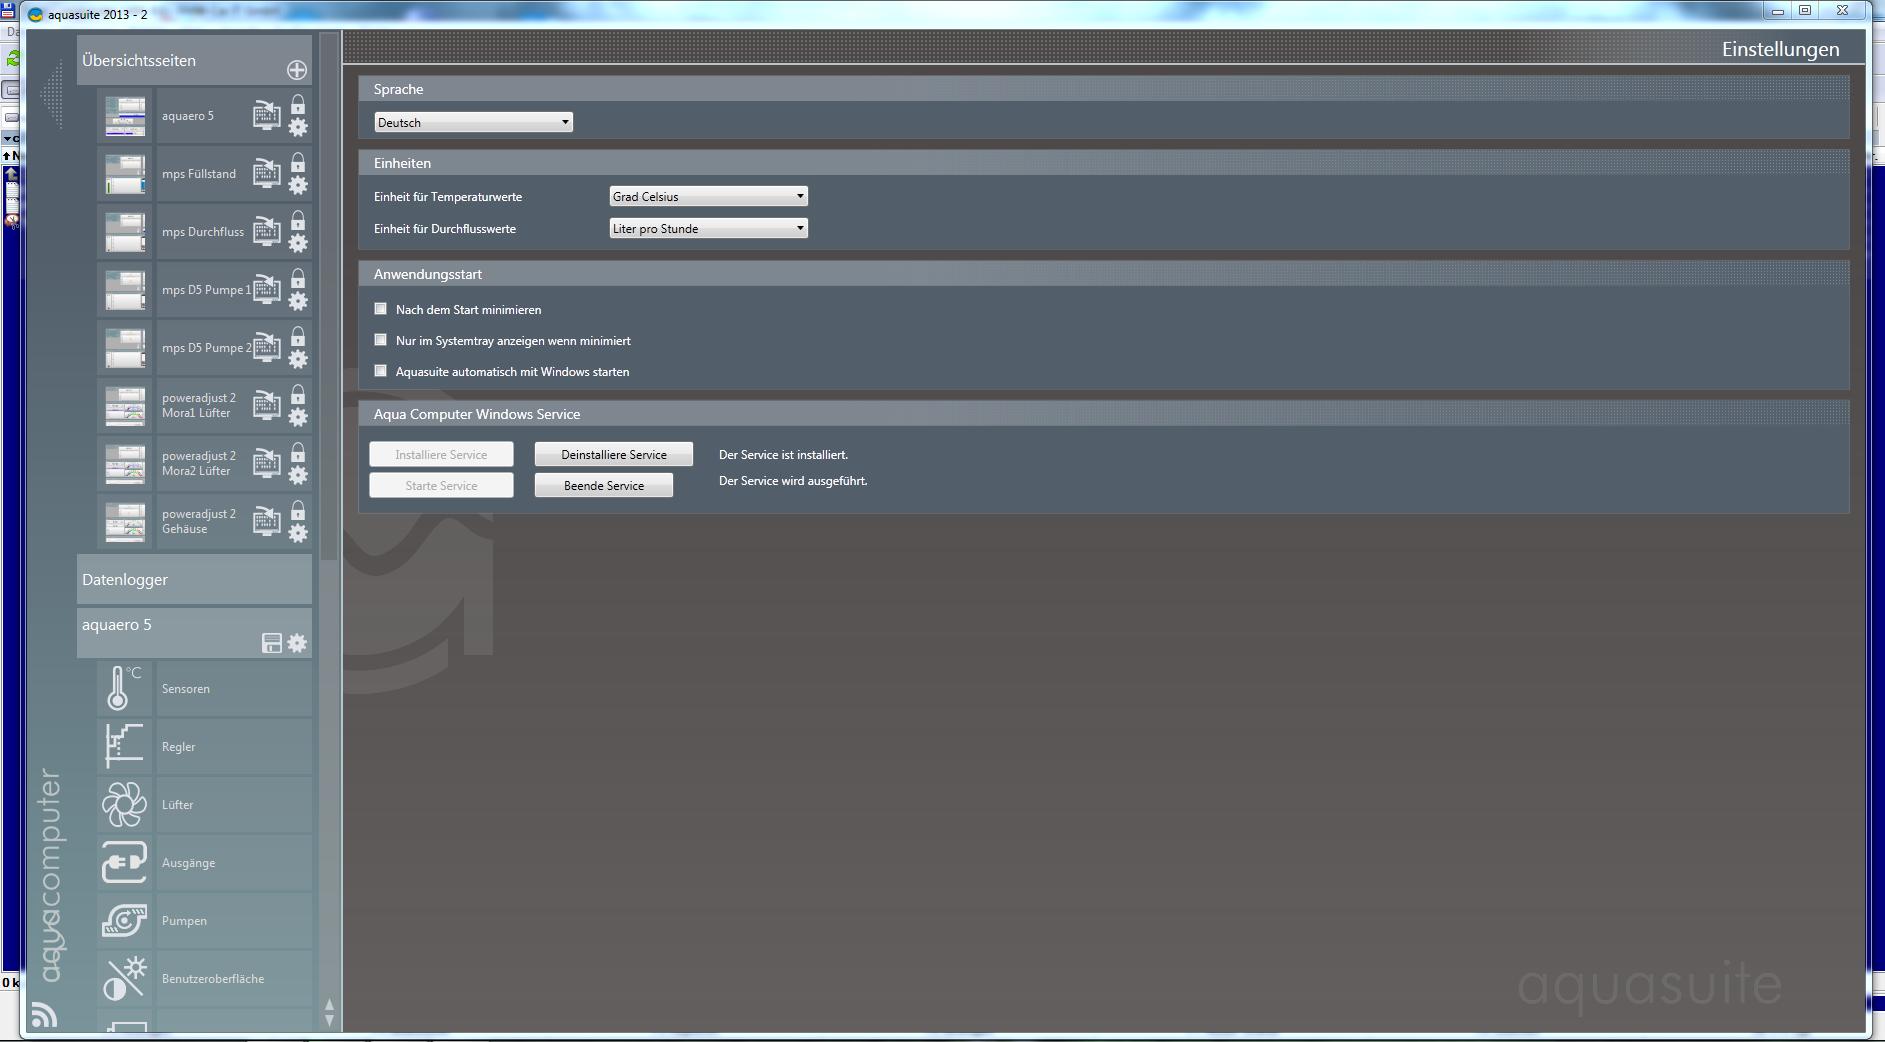Toggle the lock on aquaero 5 overview page
Screen dimensions: 1885x1042
[x=298, y=104]
